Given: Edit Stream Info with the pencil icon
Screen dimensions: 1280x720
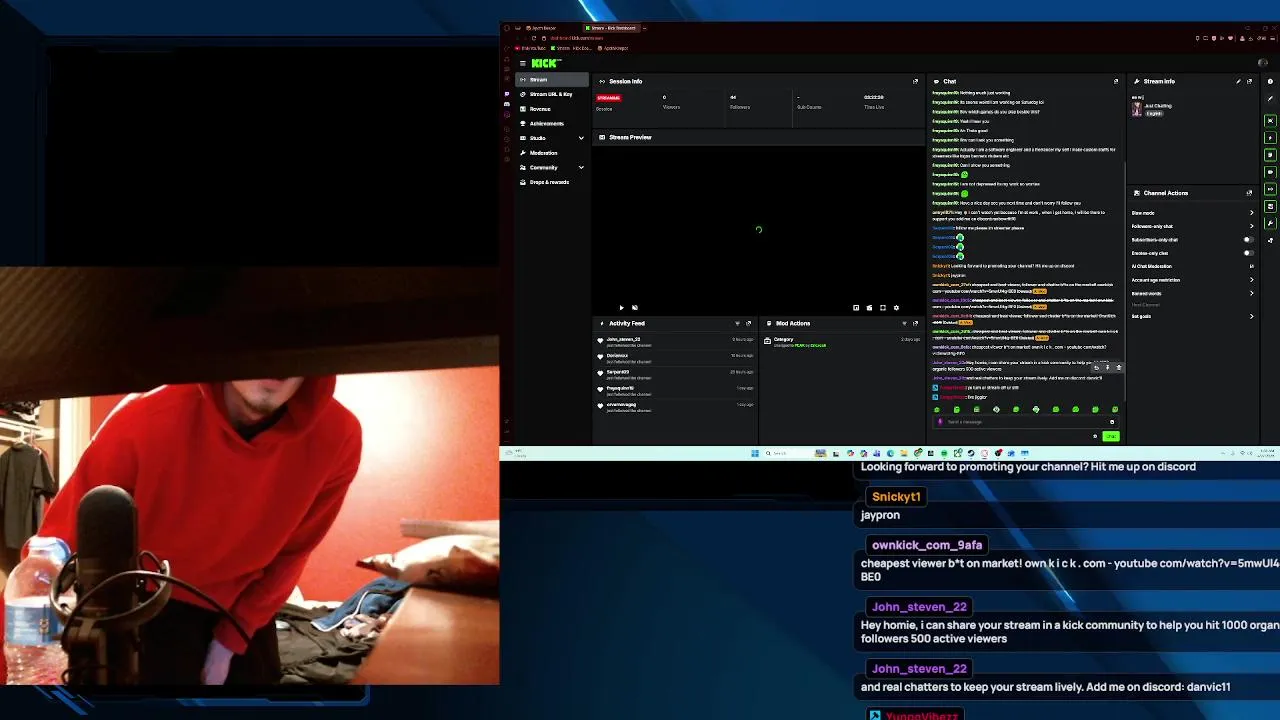Looking at the screenshot, I should point(1238,81).
